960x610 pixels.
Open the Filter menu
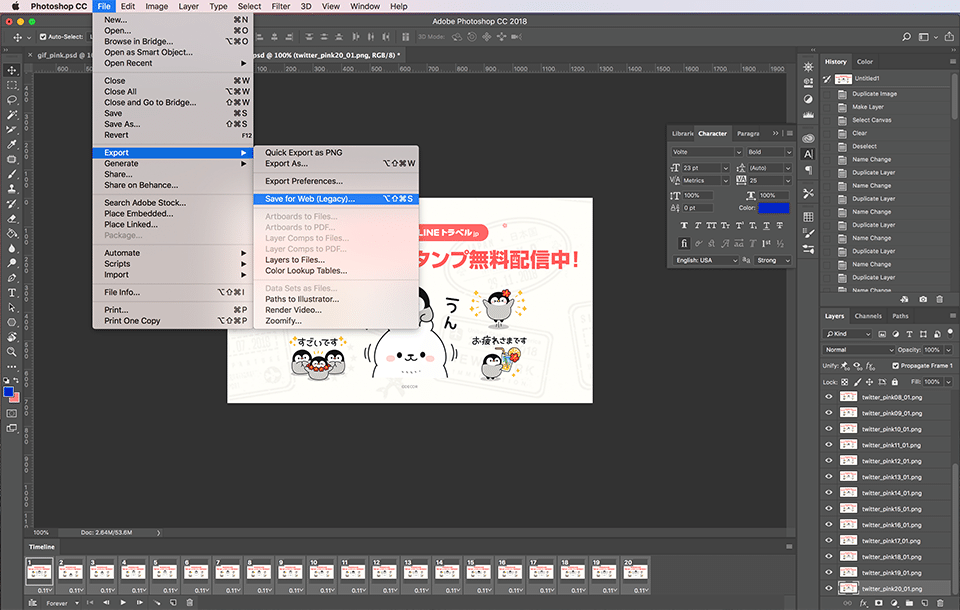(x=280, y=6)
